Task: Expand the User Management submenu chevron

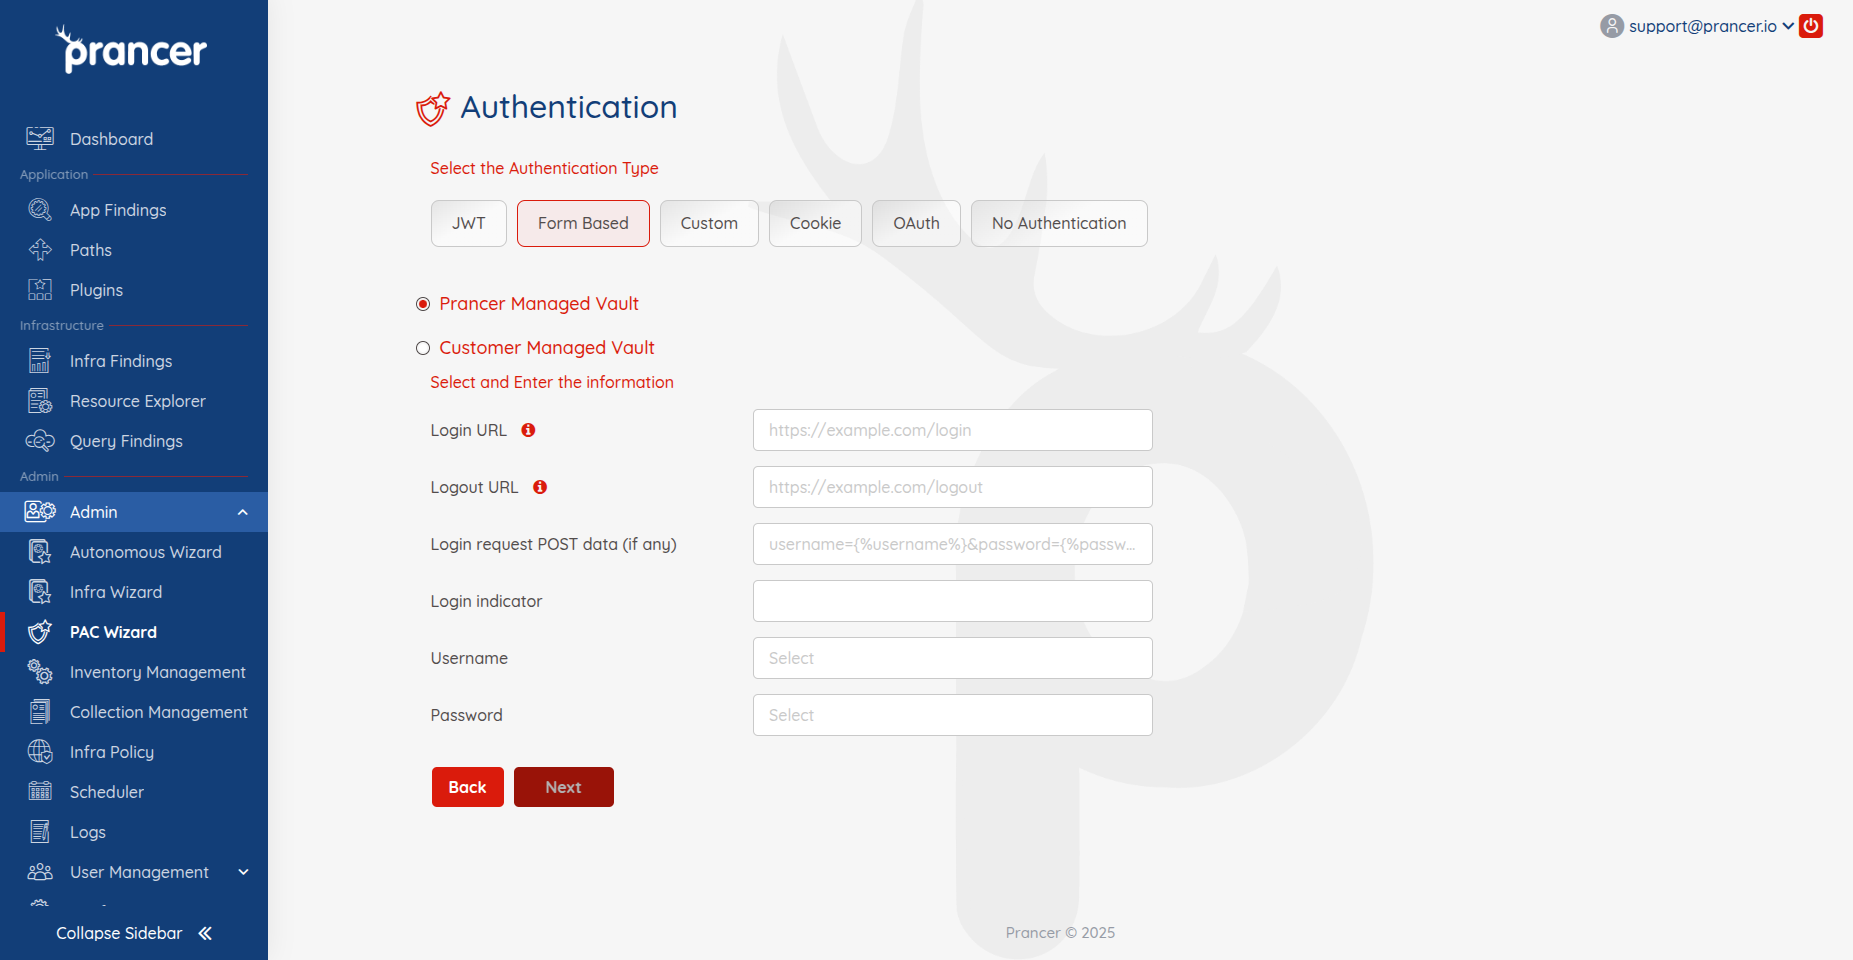Action: coord(243,872)
